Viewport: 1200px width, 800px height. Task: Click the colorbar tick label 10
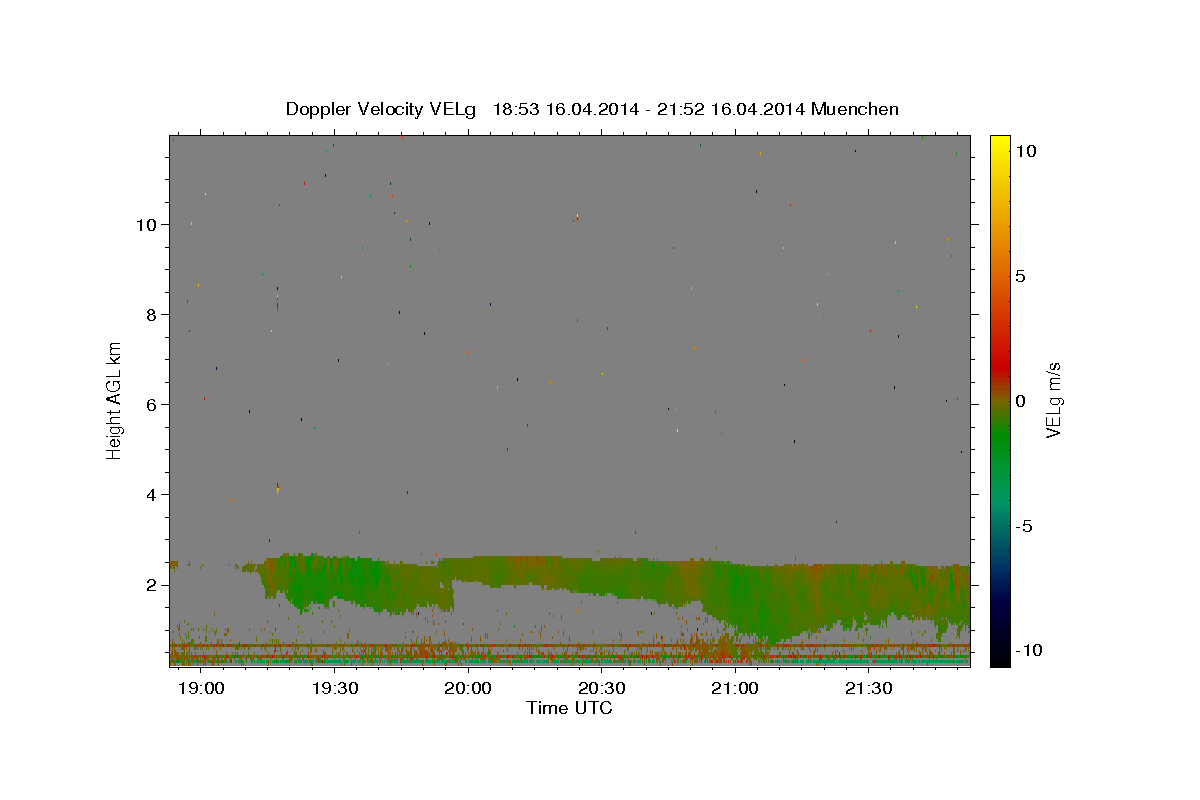pyautogui.click(x=1025, y=151)
